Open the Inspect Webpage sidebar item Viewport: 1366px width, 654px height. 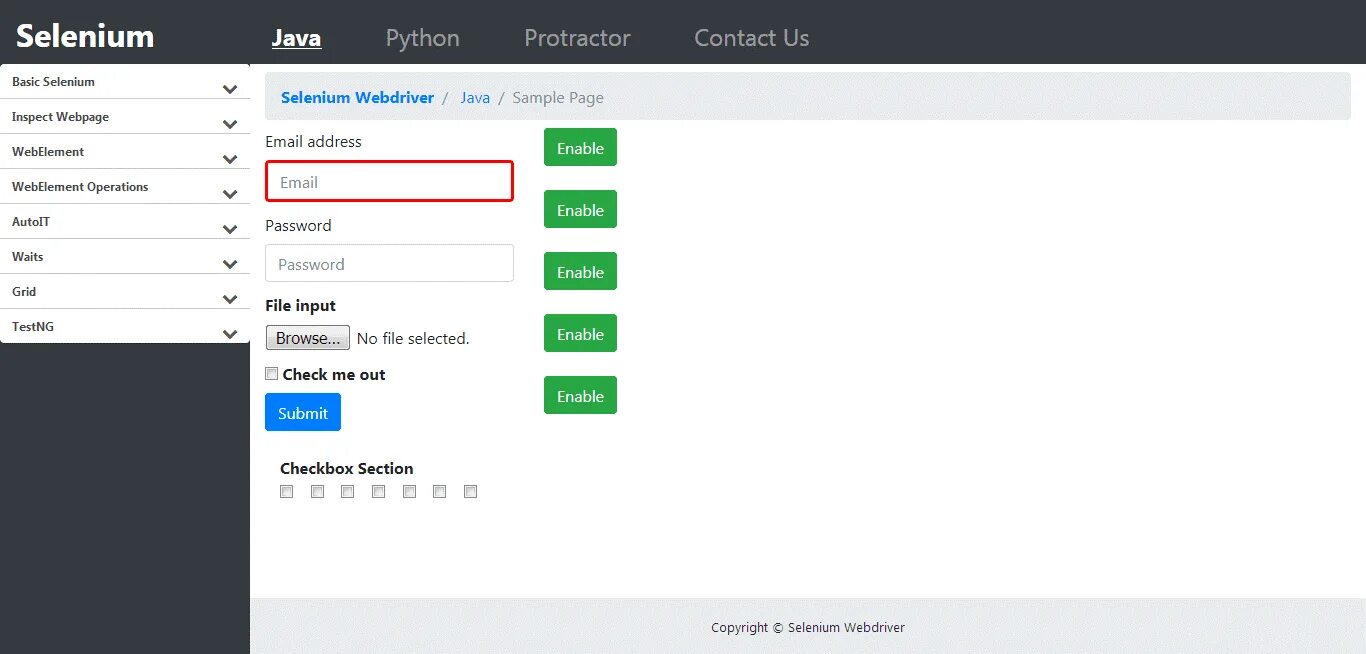[x=125, y=117]
